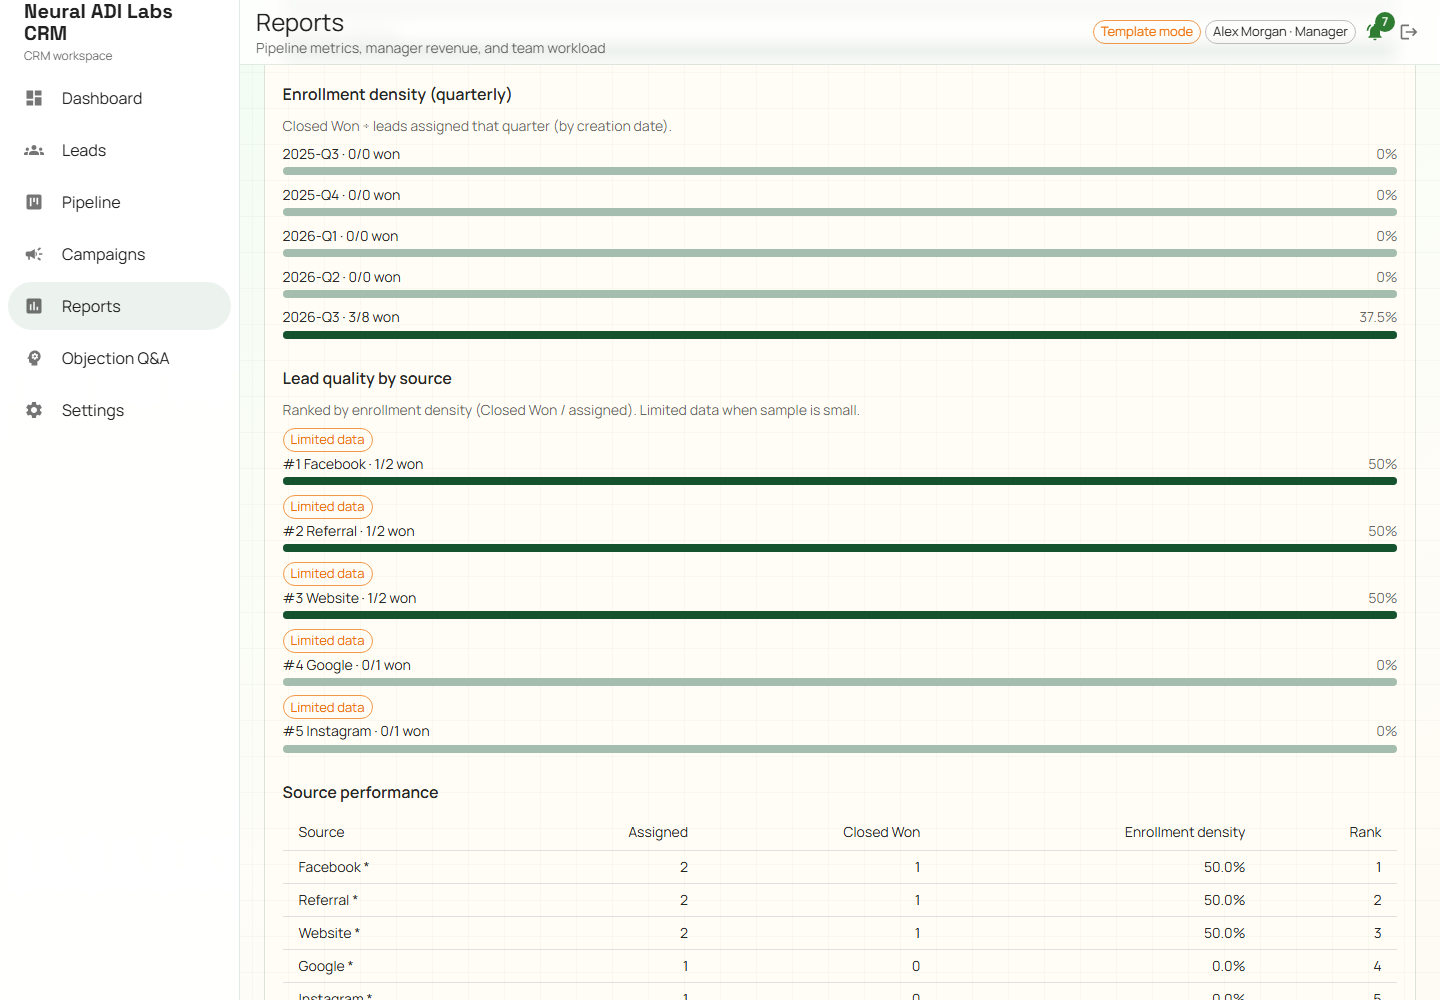Click Website row in Source performance table

[x=840, y=933]
